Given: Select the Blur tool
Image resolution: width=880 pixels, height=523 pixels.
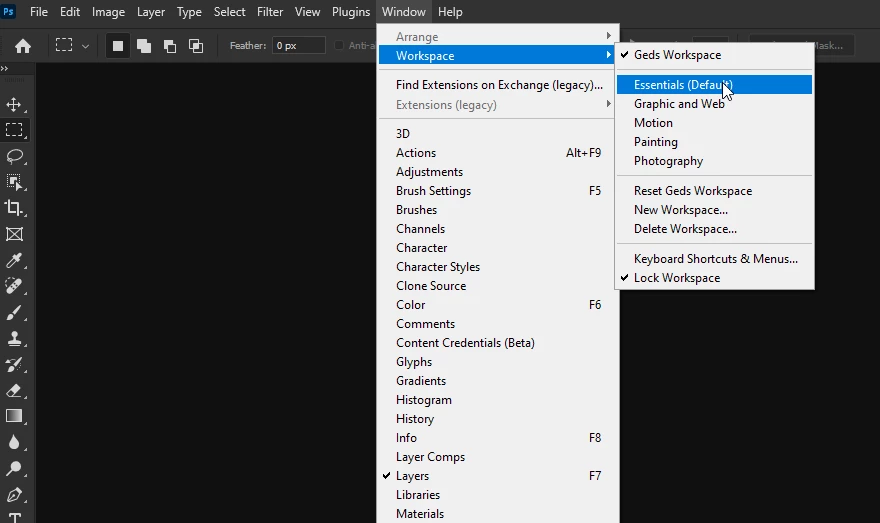Looking at the screenshot, I should pyautogui.click(x=14, y=443).
